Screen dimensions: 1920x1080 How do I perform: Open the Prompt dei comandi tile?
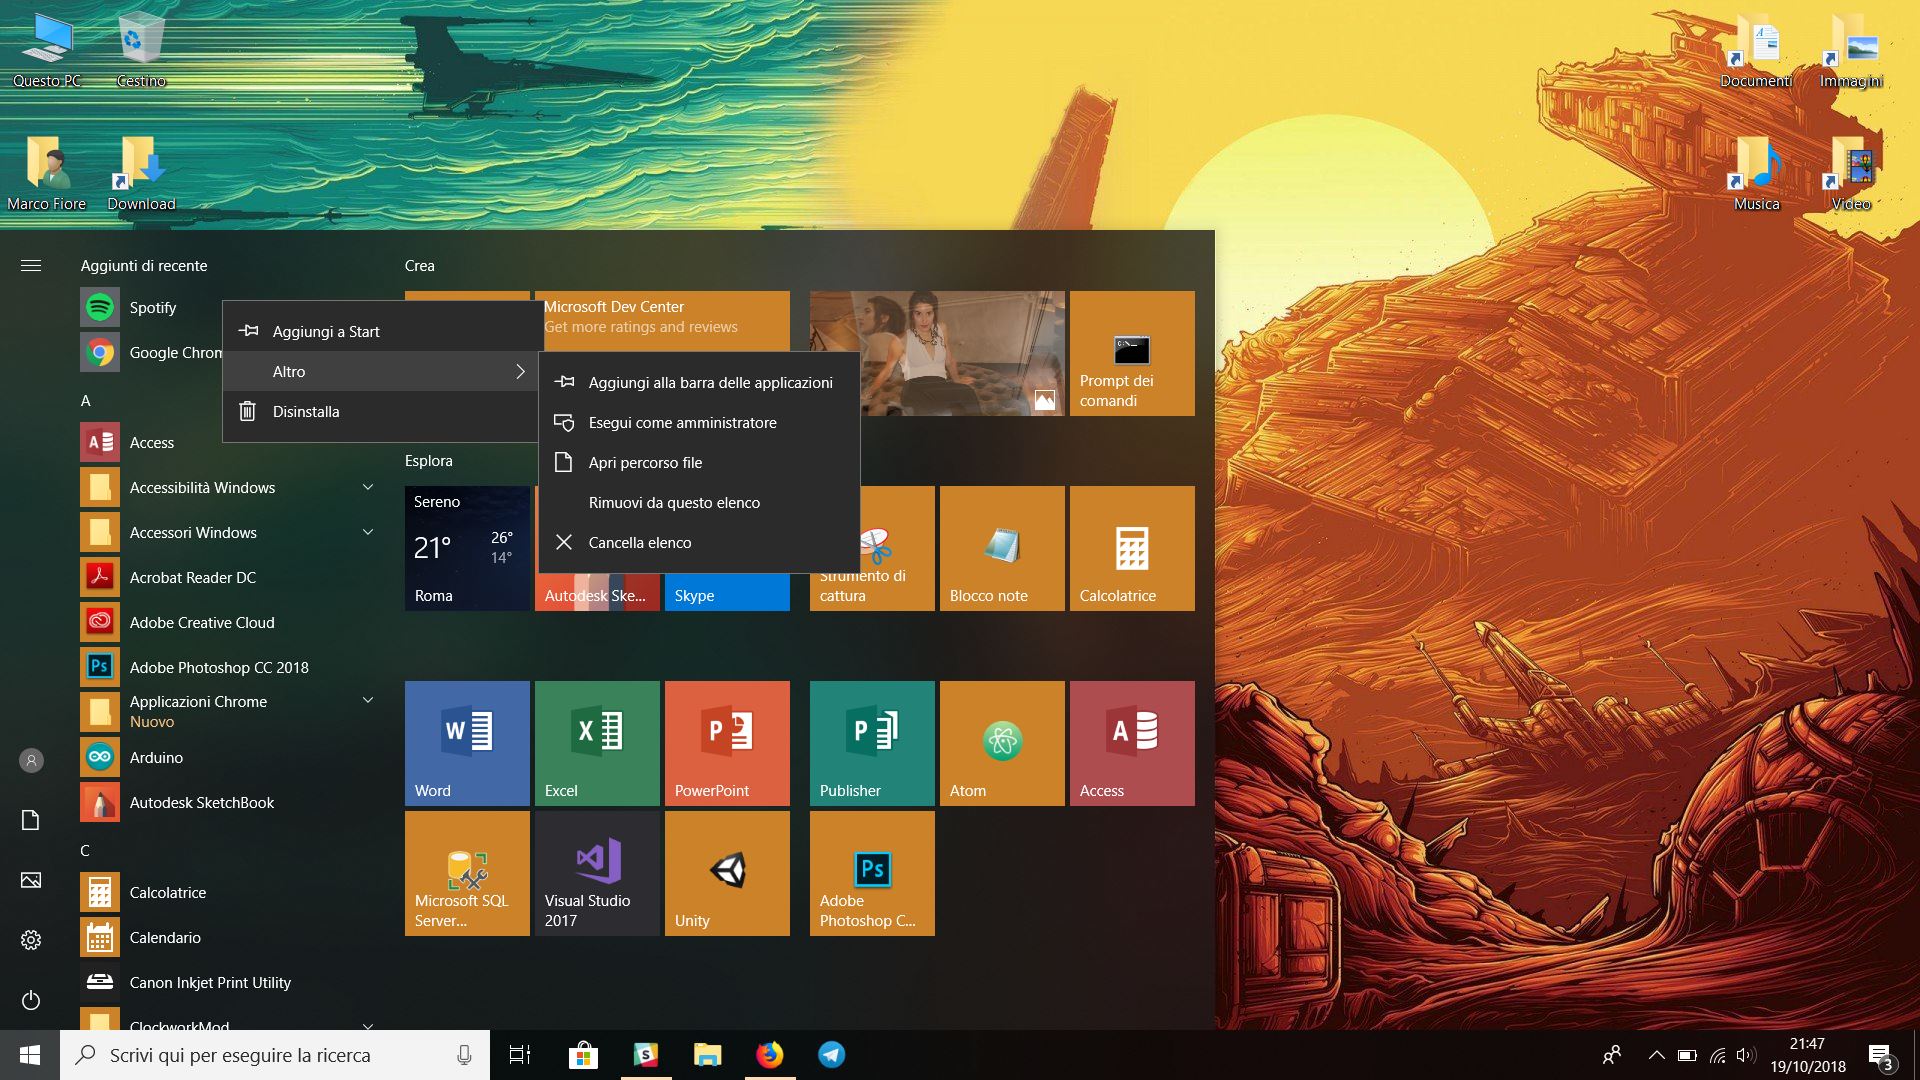tap(1131, 352)
